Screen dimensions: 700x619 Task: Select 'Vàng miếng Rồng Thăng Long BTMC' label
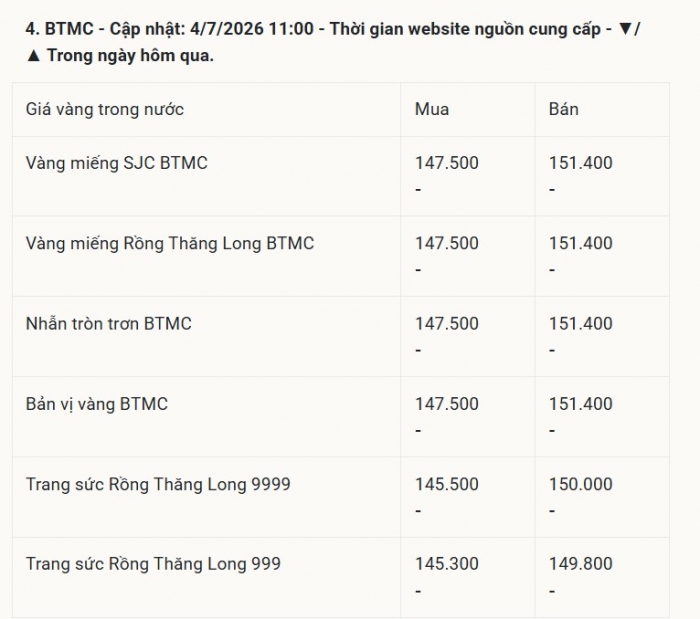[170, 243]
